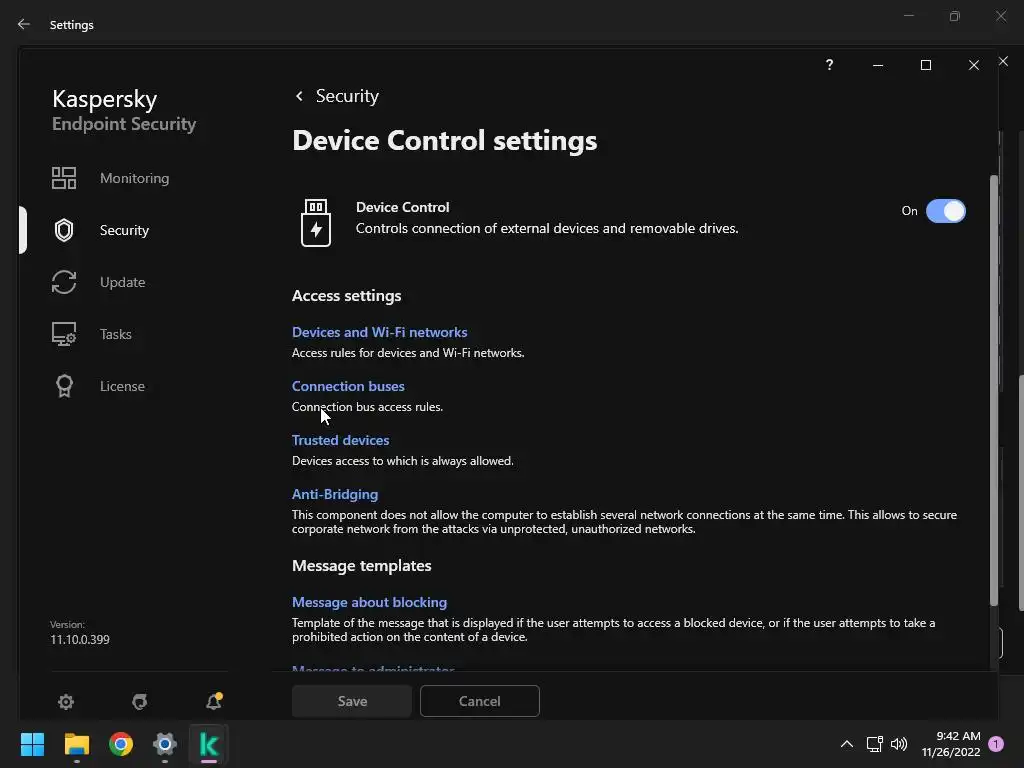Turn off the Device Control toggle

pyautogui.click(x=946, y=211)
